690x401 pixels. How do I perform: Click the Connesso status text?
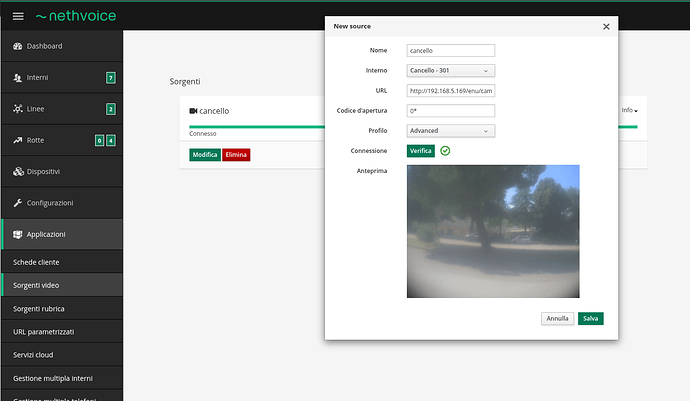pos(203,133)
